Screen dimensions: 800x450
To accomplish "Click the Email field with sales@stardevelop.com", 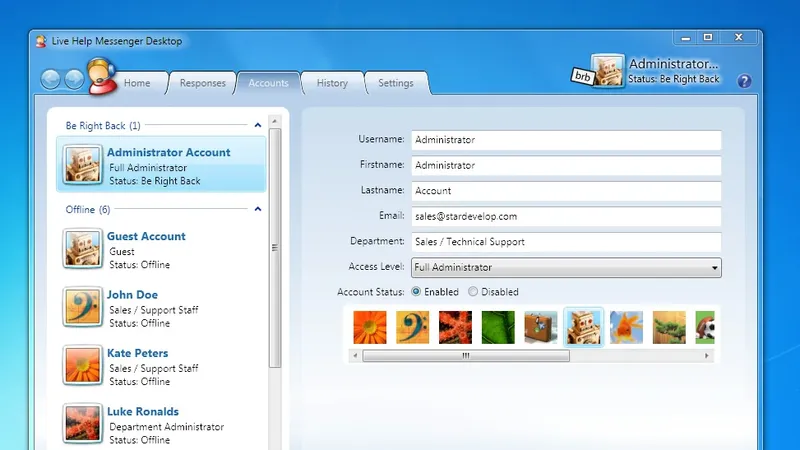I will (566, 216).
